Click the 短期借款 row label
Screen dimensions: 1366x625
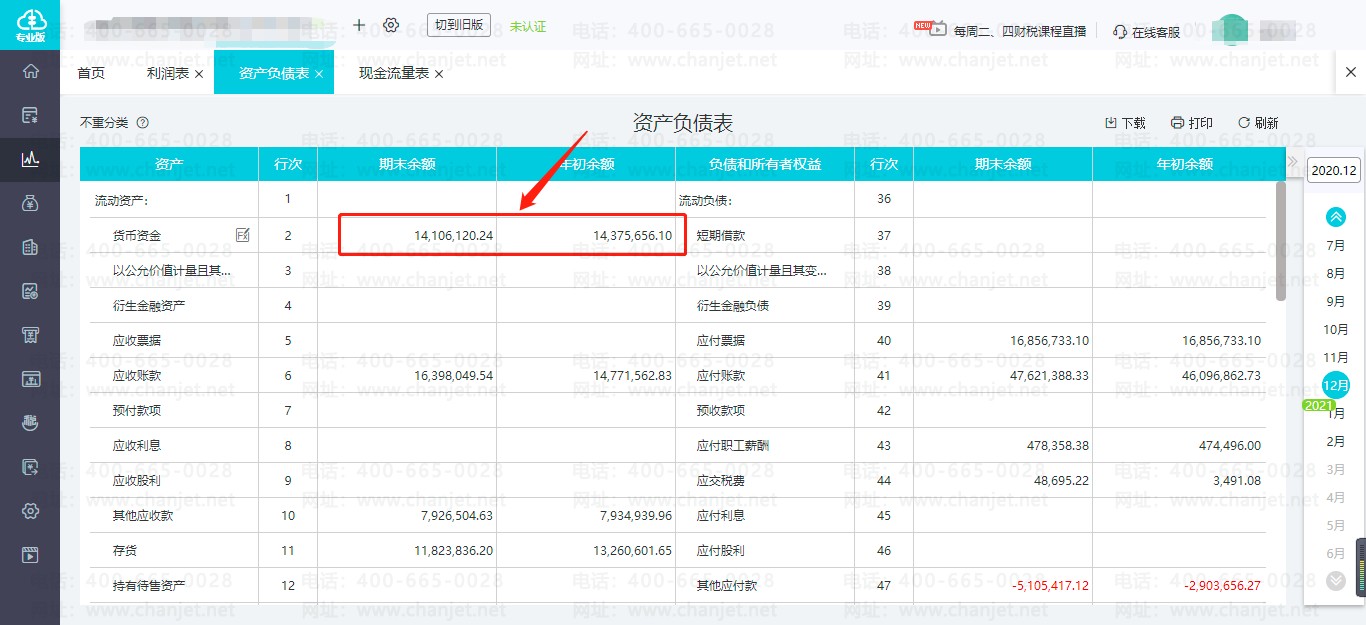pyautogui.click(x=721, y=235)
